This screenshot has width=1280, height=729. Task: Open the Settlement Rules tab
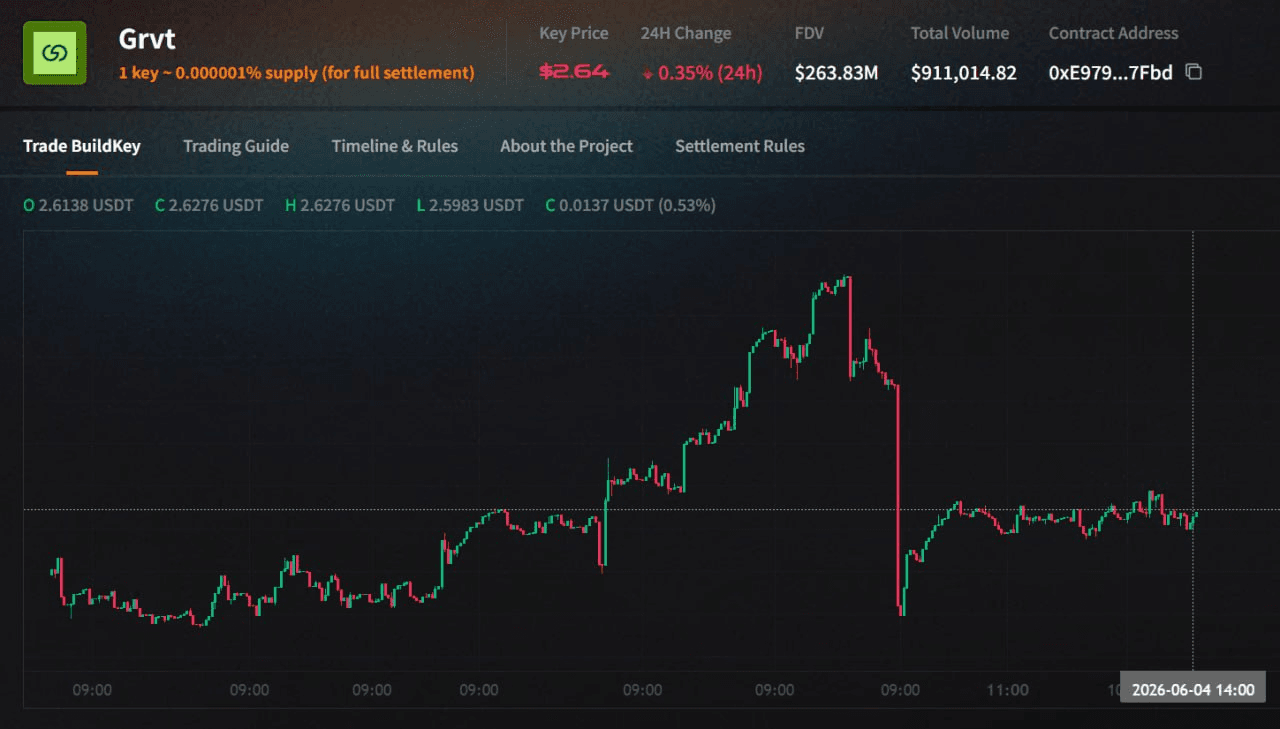click(x=740, y=146)
